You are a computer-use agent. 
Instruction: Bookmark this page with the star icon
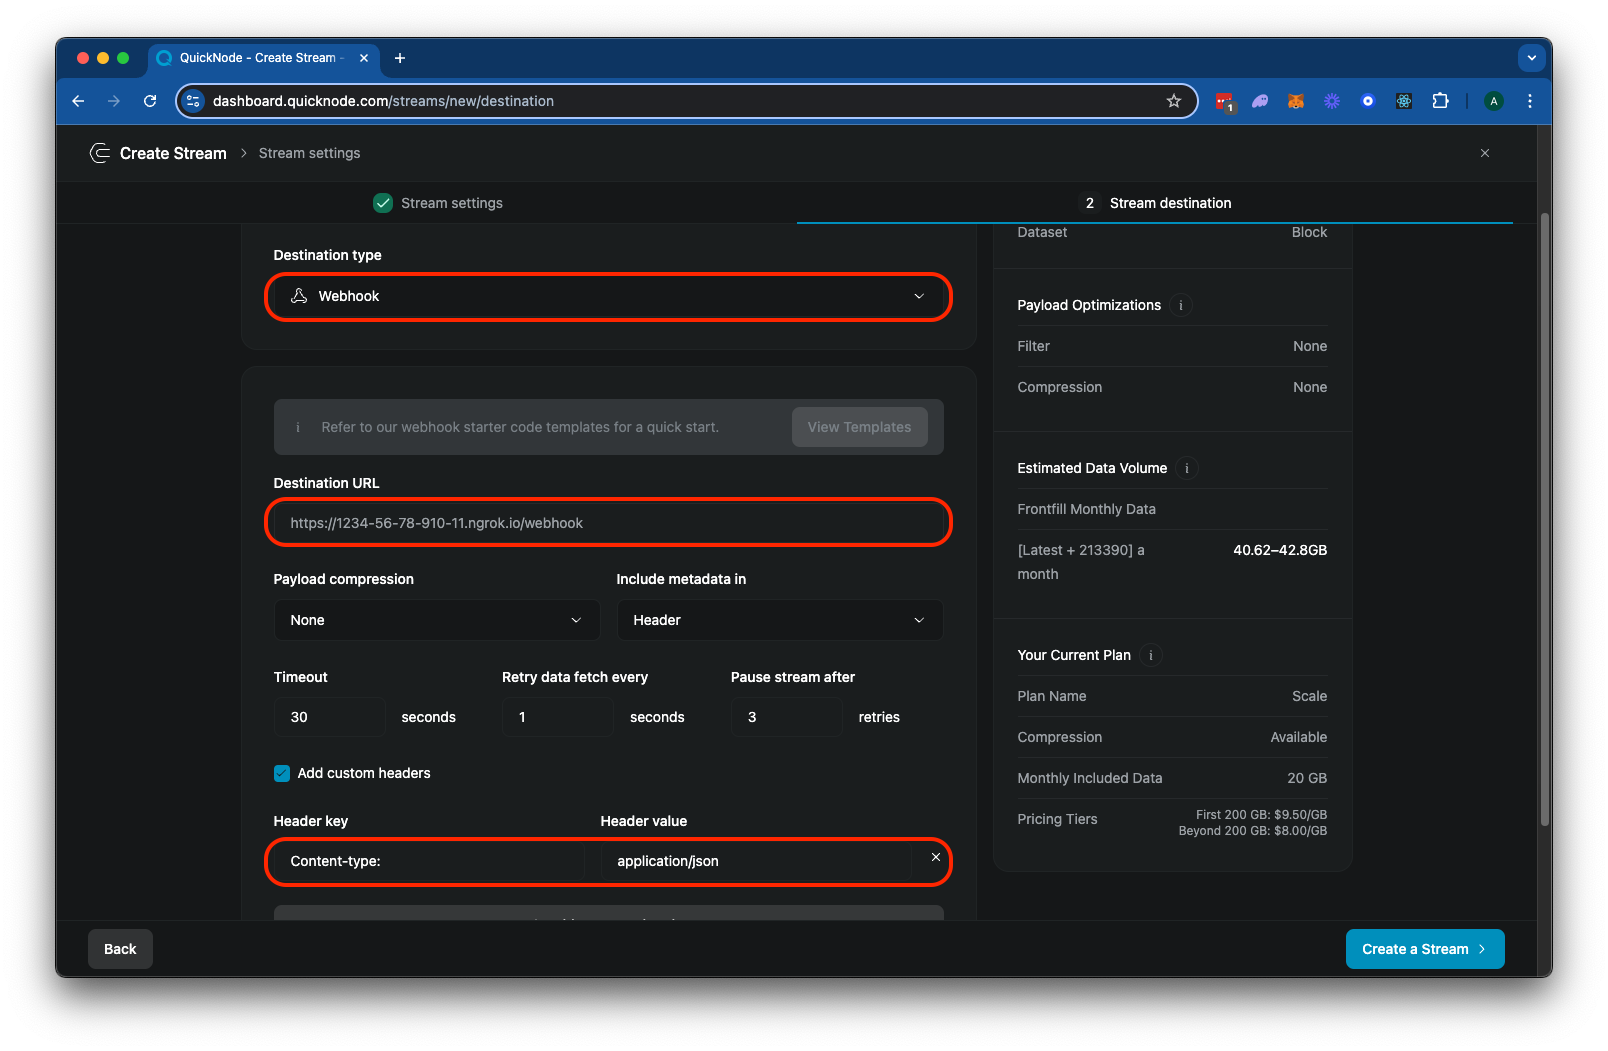click(x=1174, y=101)
